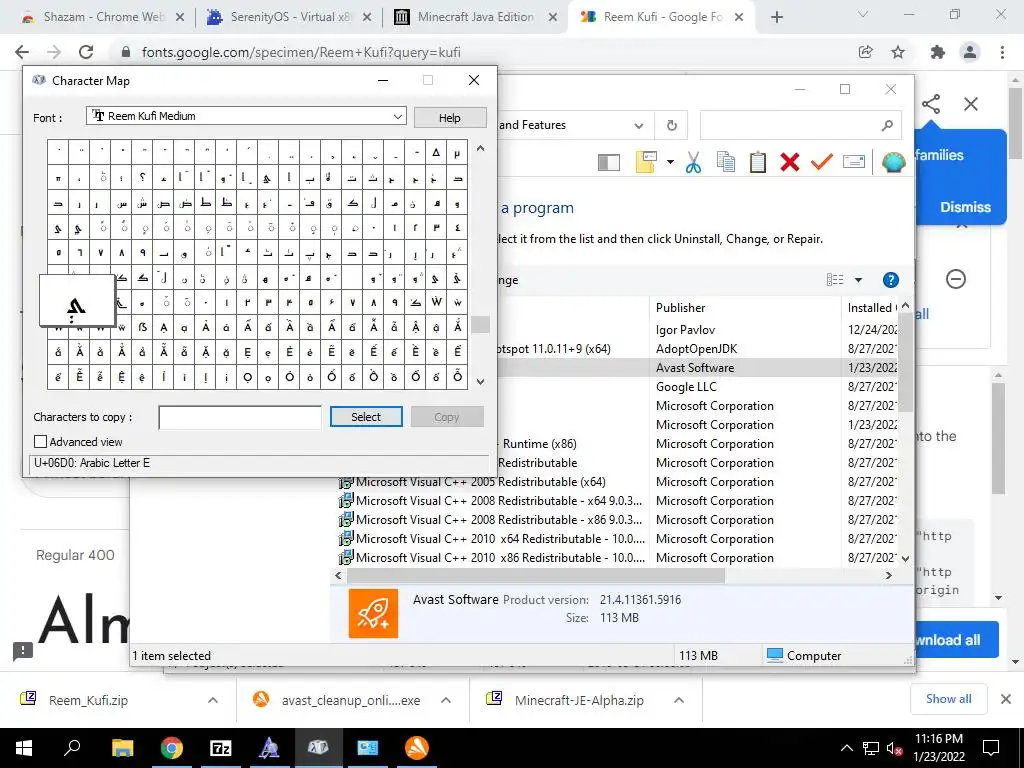The height and width of the screenshot is (768, 1024).
Task: Open the Reem Kufi Medium font dropdown
Action: click(x=397, y=116)
